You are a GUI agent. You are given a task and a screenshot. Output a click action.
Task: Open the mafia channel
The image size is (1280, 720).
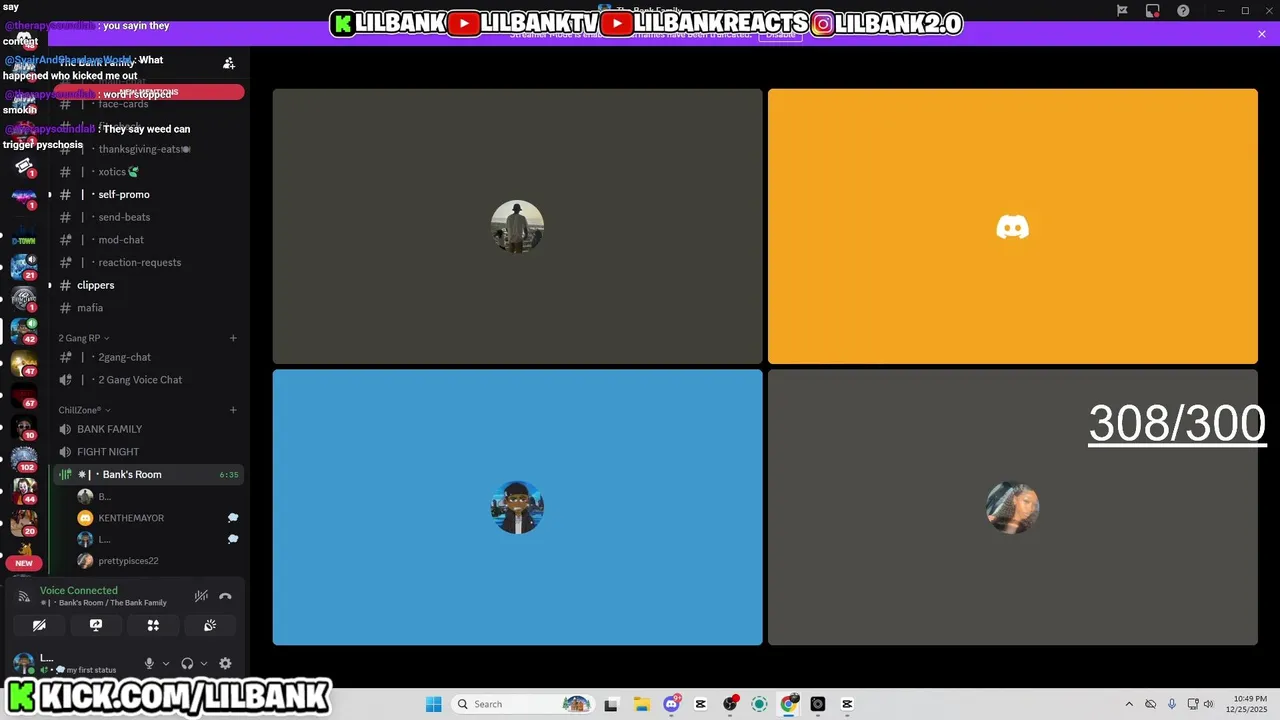[149, 308]
